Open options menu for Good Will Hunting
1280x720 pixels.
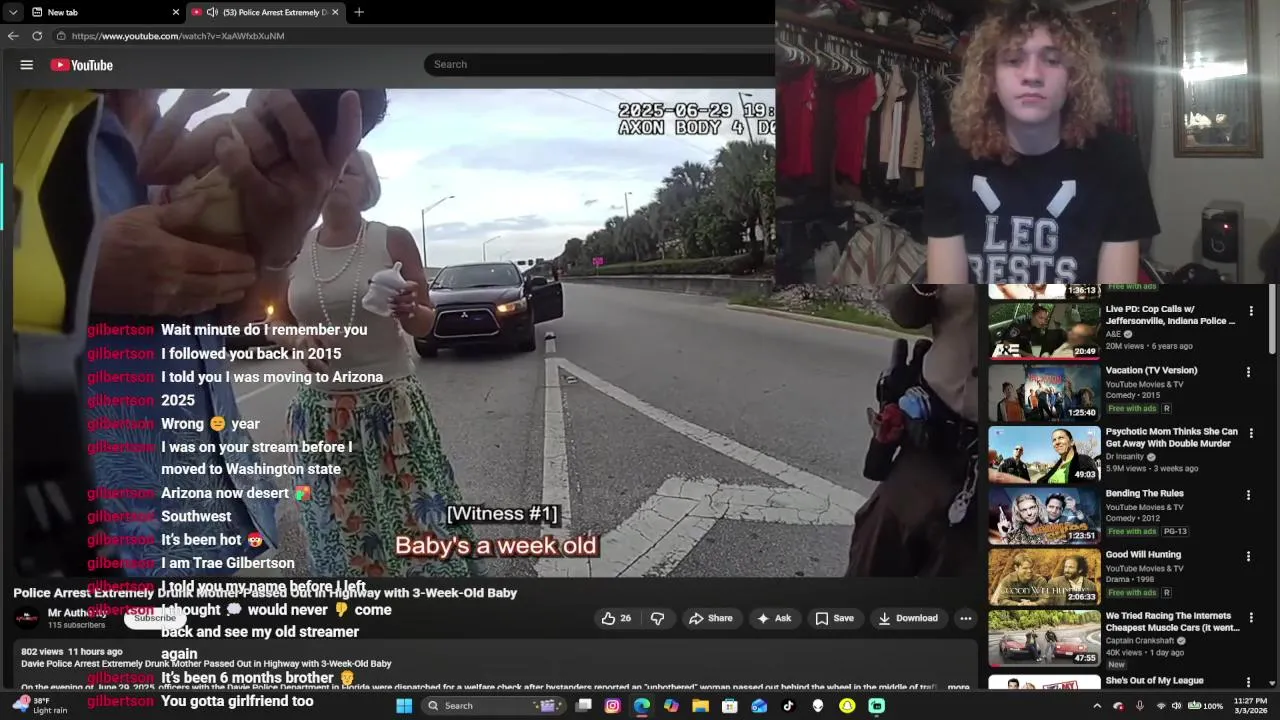click(1248, 556)
